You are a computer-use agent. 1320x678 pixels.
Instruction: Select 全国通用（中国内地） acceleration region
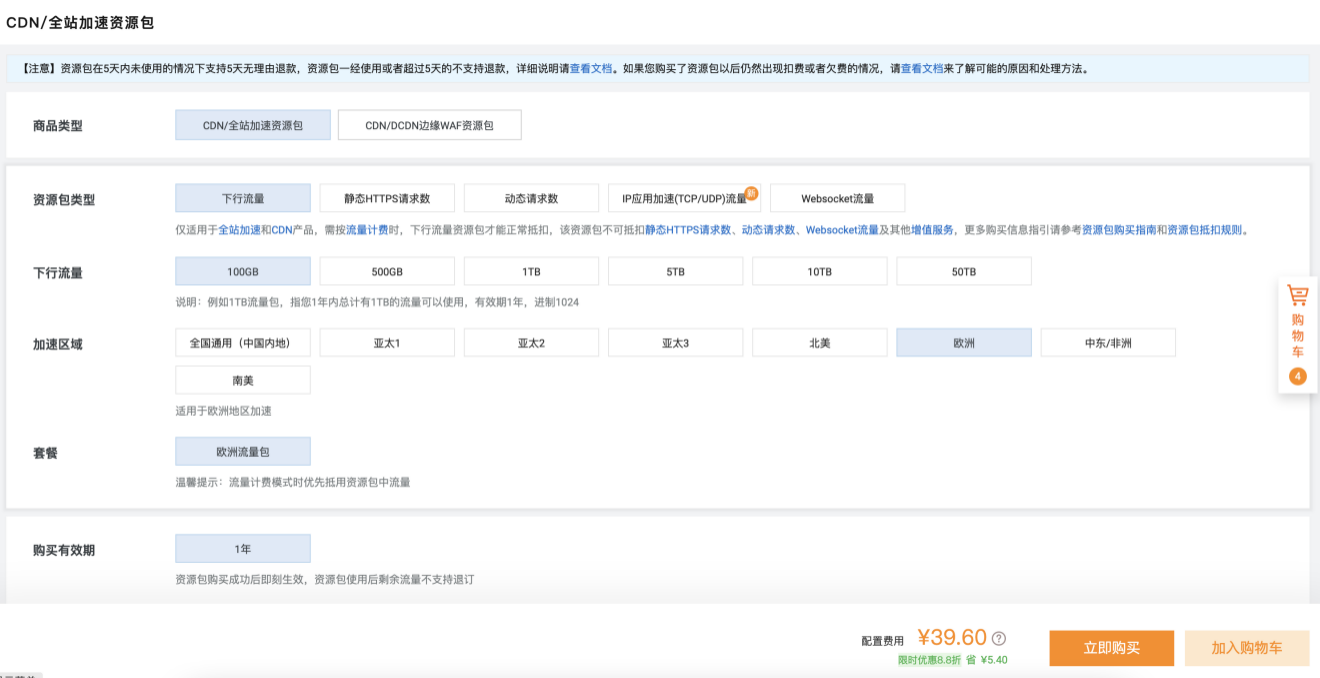coord(242,343)
